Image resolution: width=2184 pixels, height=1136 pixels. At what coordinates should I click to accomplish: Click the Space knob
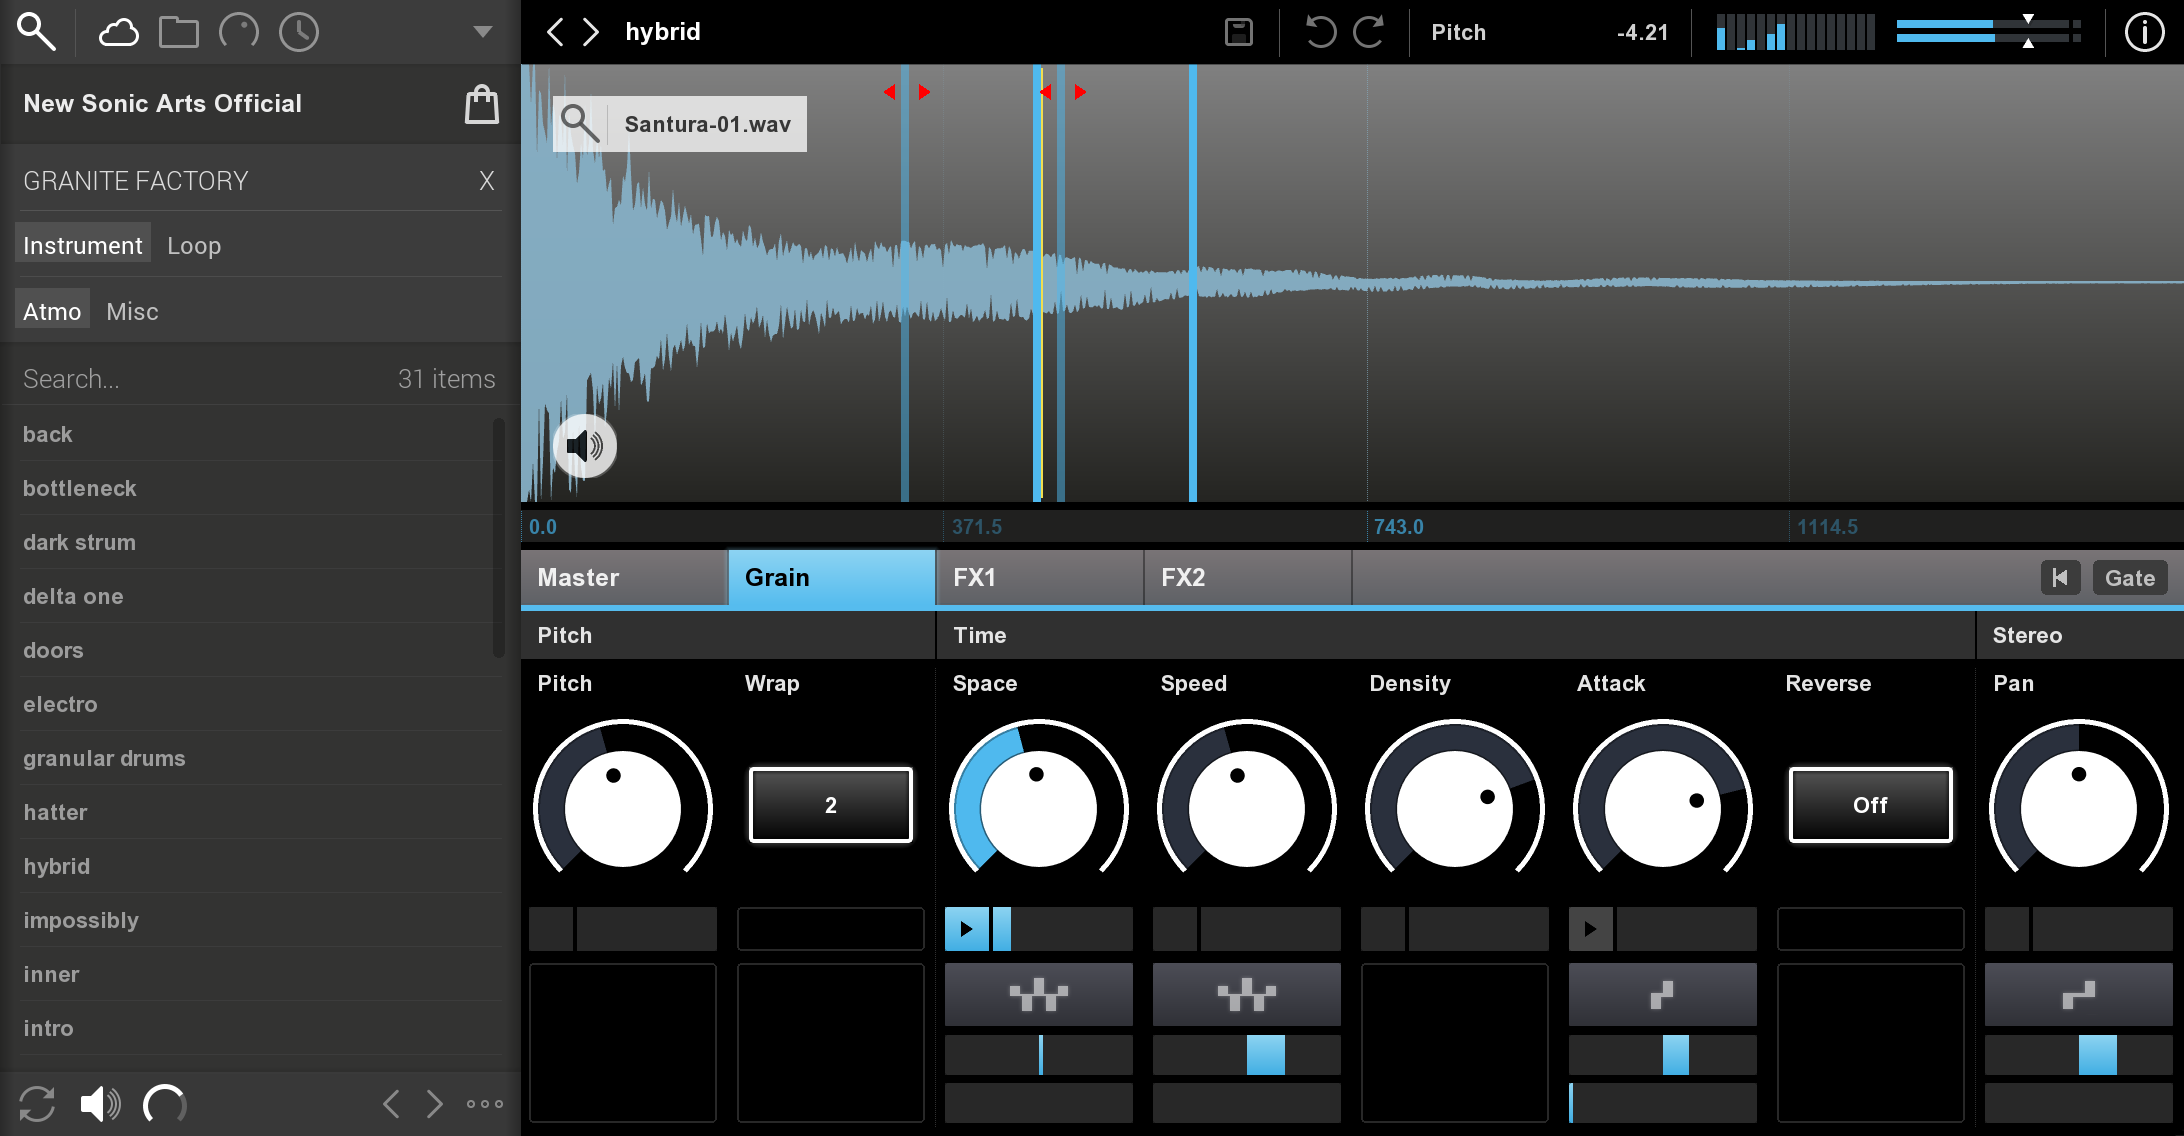[1039, 808]
